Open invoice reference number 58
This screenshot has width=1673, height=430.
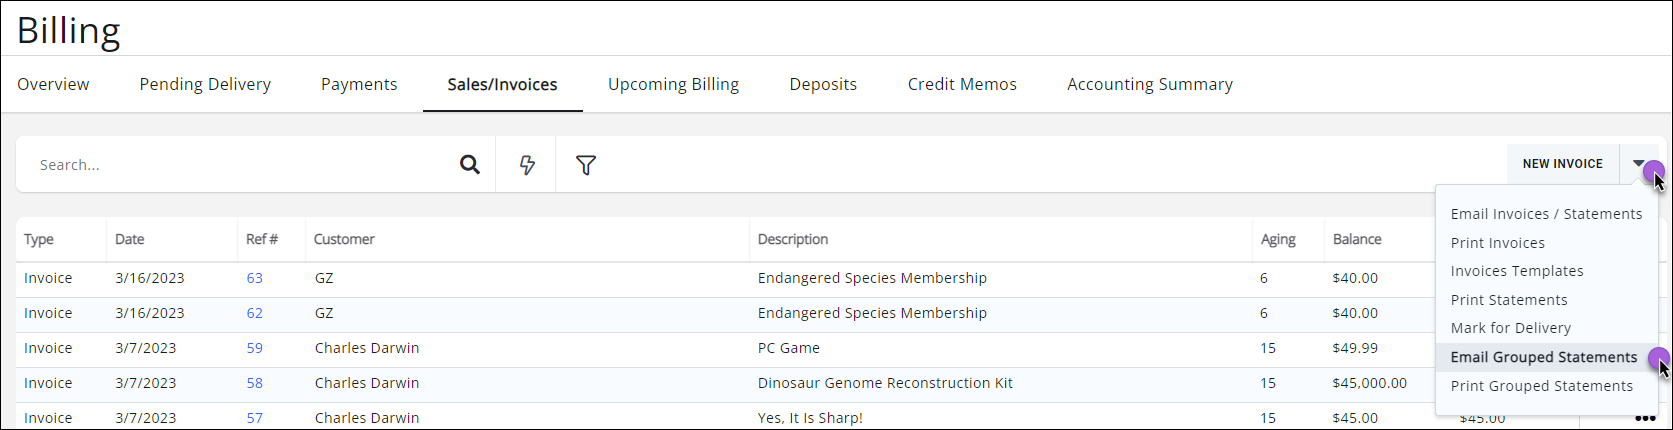(255, 383)
